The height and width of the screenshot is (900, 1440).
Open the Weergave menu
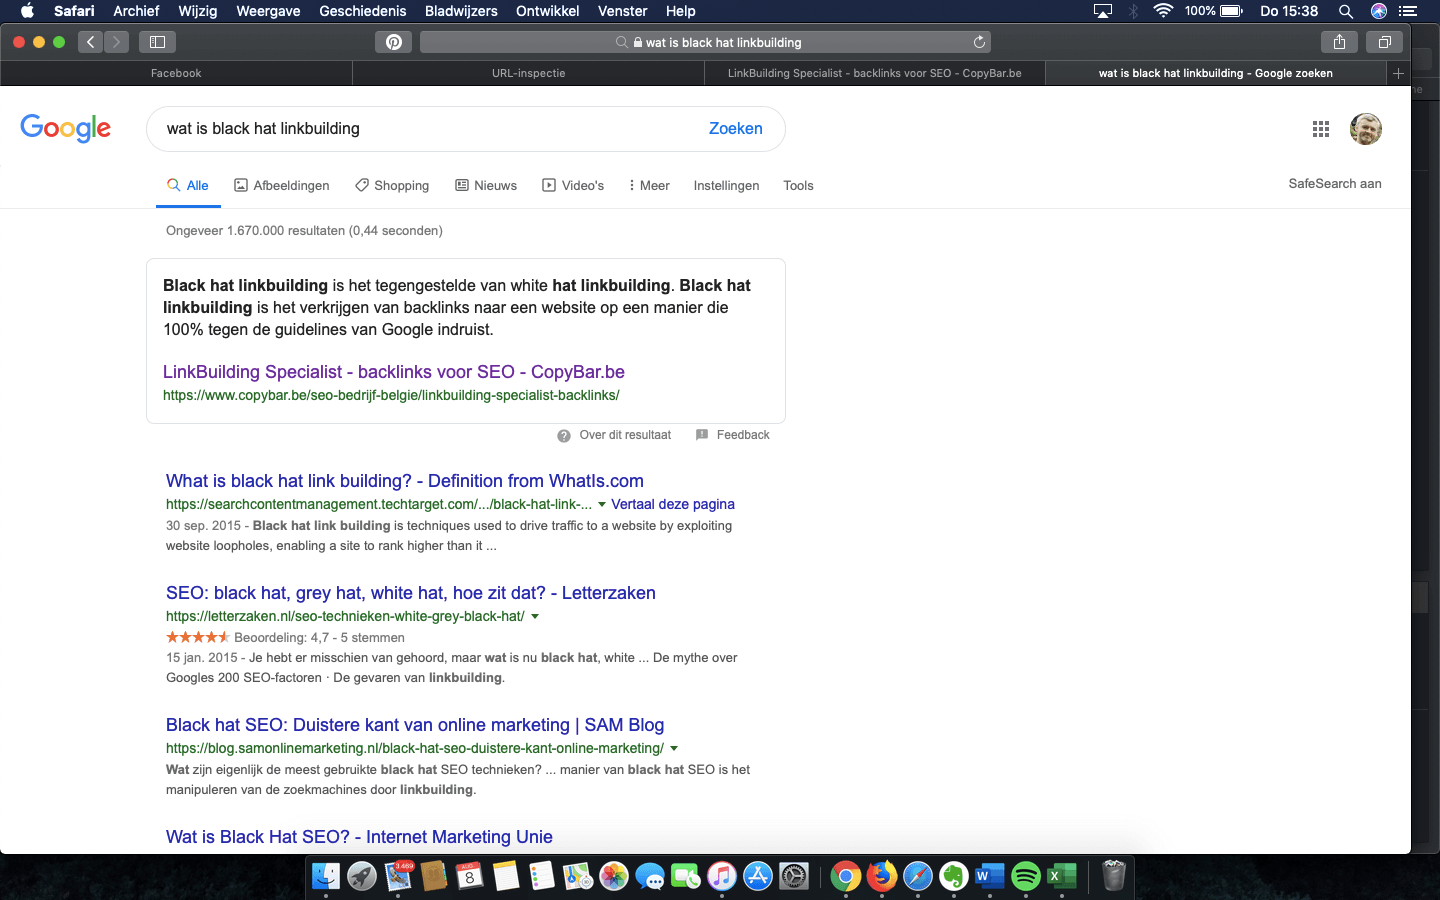[x=268, y=11]
